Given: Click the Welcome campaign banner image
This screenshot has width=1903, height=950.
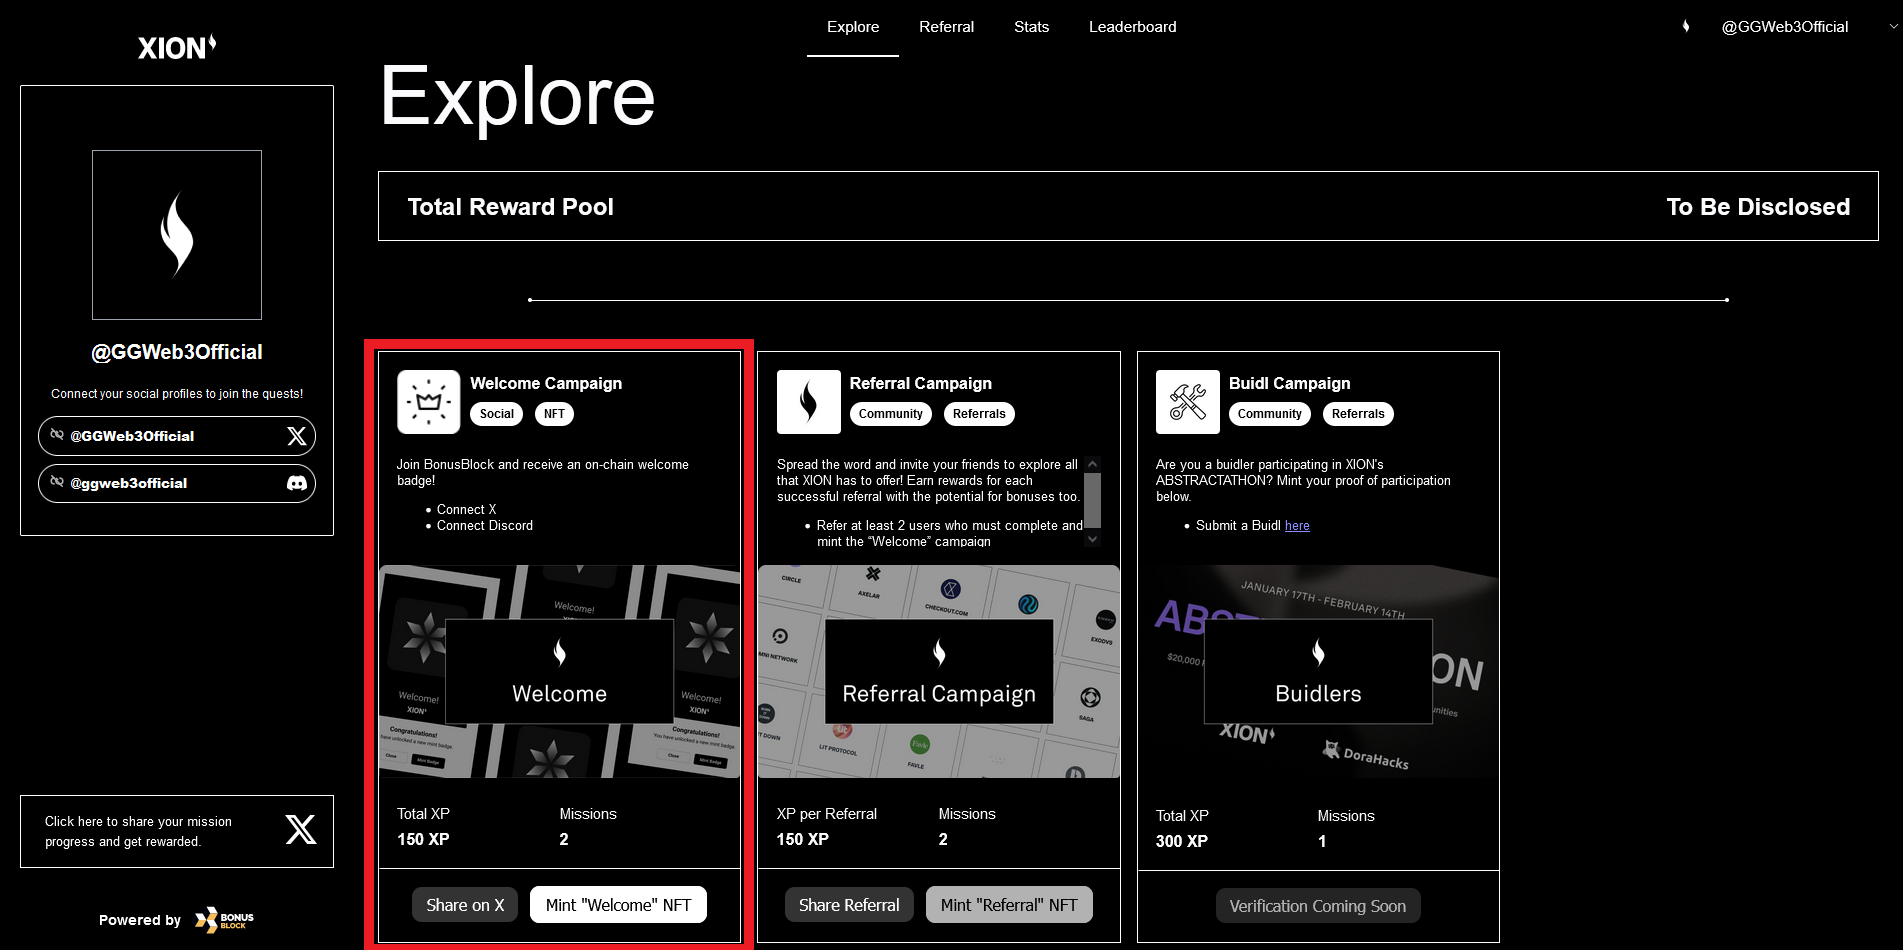Looking at the screenshot, I should pos(559,671).
